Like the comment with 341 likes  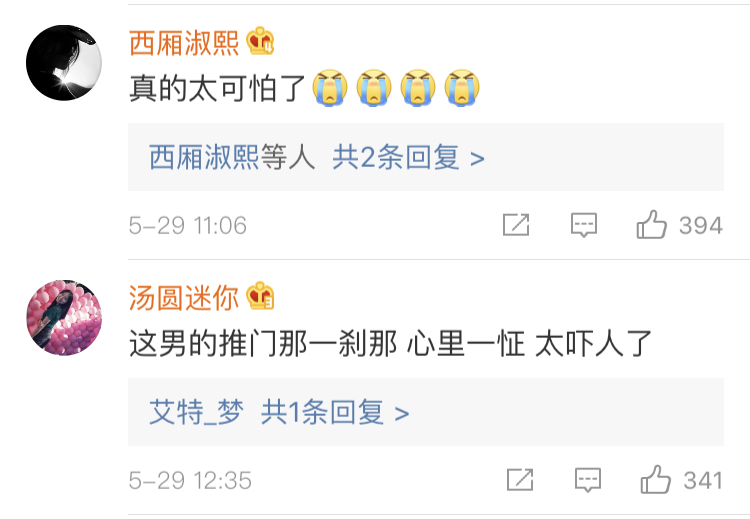pyautogui.click(x=655, y=479)
